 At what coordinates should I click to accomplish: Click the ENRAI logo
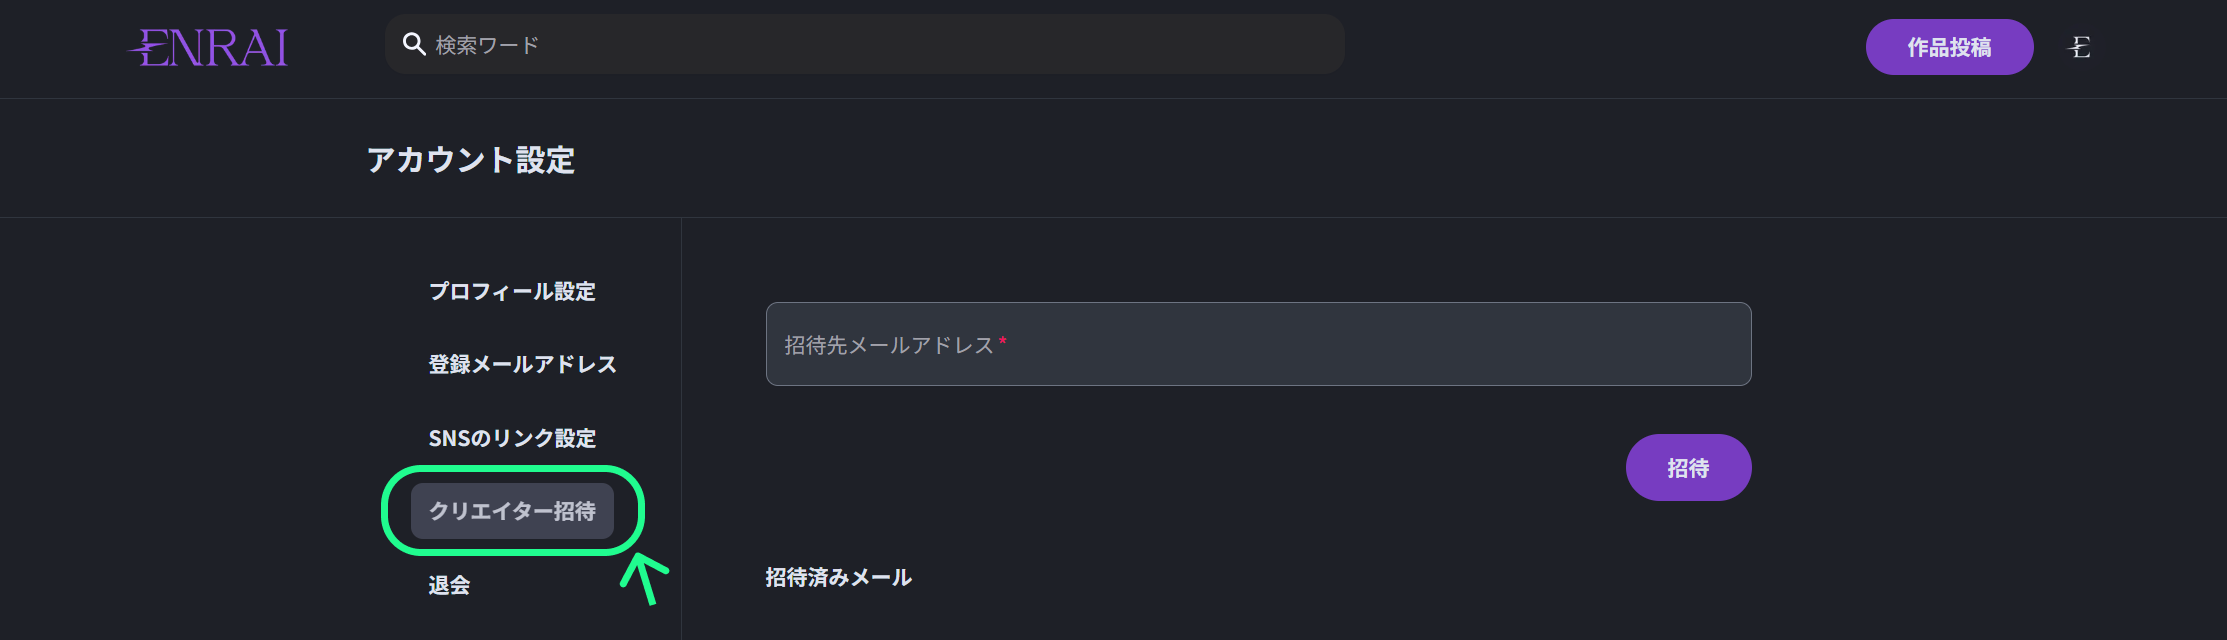pyautogui.click(x=209, y=47)
